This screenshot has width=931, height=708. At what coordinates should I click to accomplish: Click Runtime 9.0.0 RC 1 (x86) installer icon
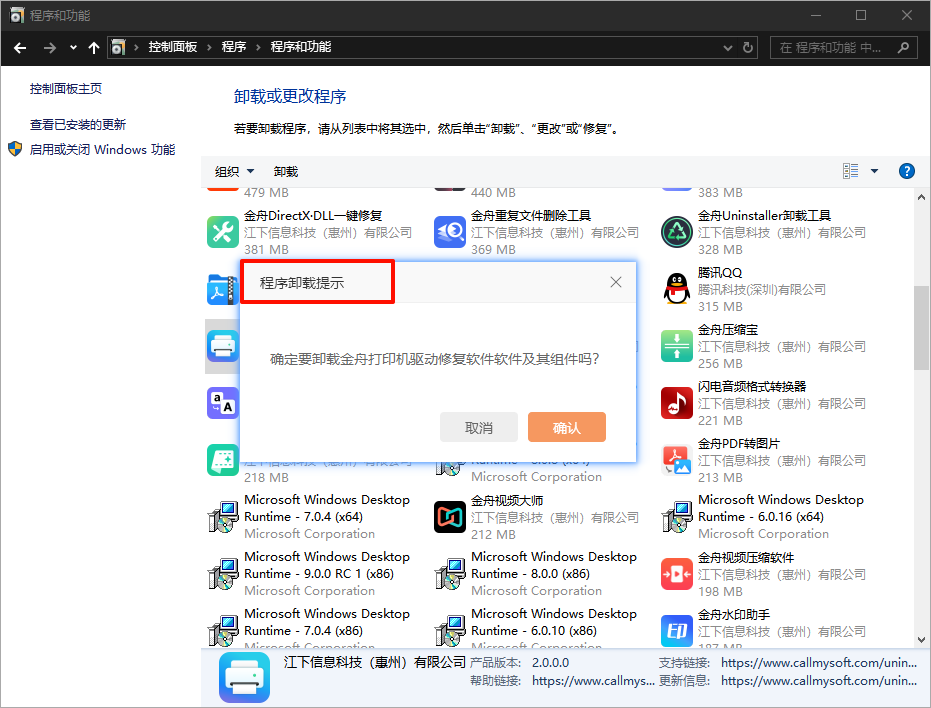coord(223,574)
